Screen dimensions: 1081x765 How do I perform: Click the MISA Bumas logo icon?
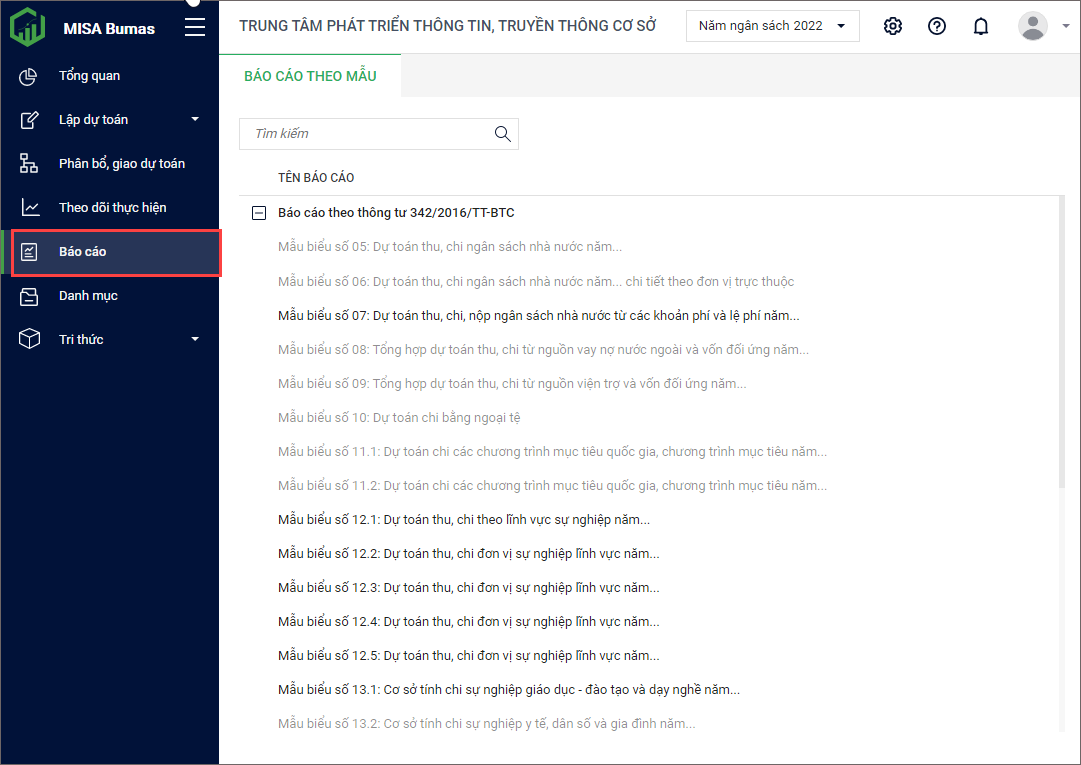28,27
